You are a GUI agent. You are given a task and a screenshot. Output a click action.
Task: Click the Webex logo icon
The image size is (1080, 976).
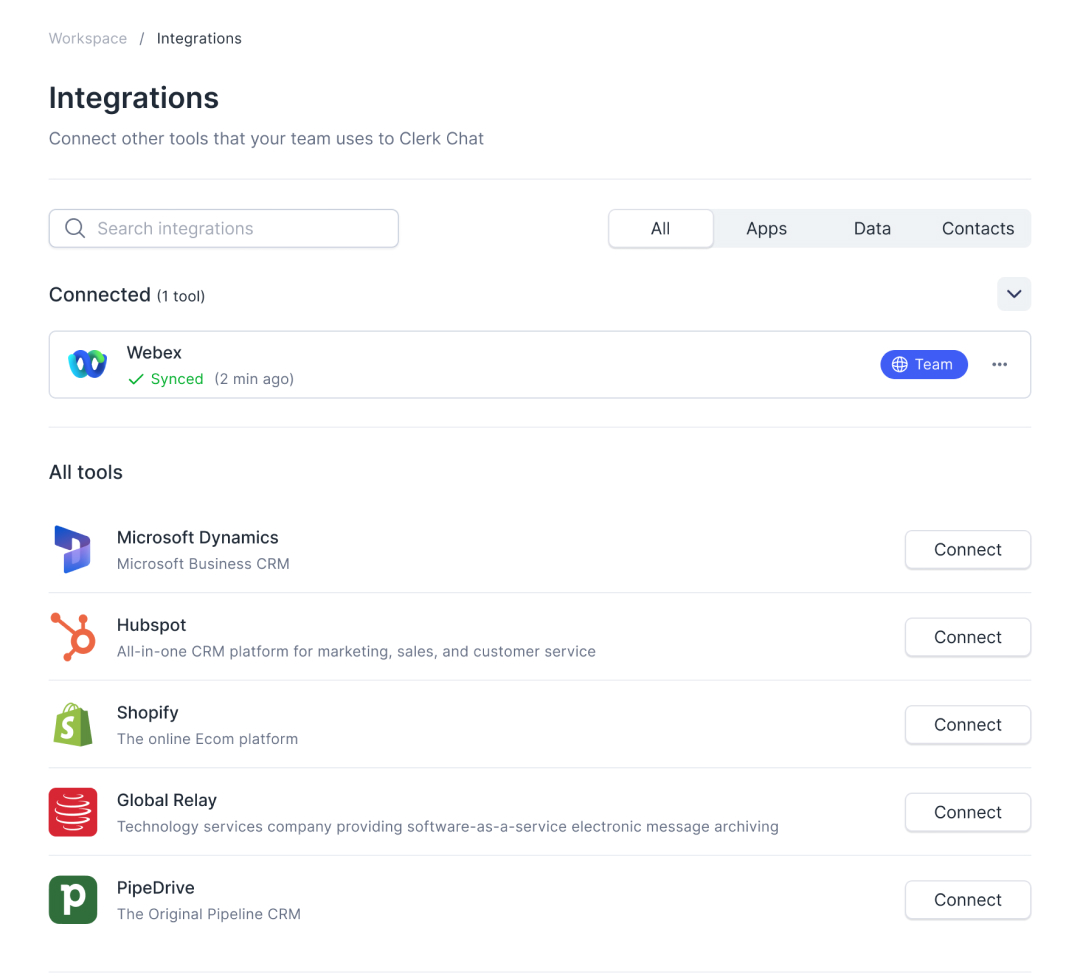[87, 364]
